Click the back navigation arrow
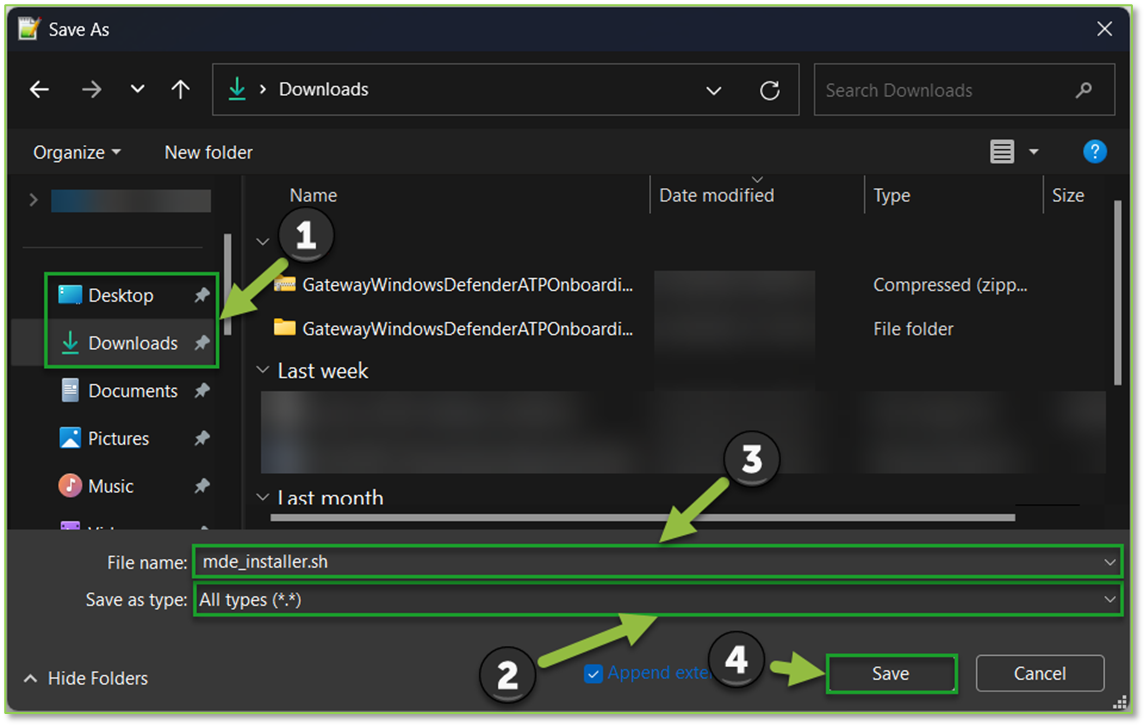This screenshot has width=1146, height=727. tap(38, 89)
